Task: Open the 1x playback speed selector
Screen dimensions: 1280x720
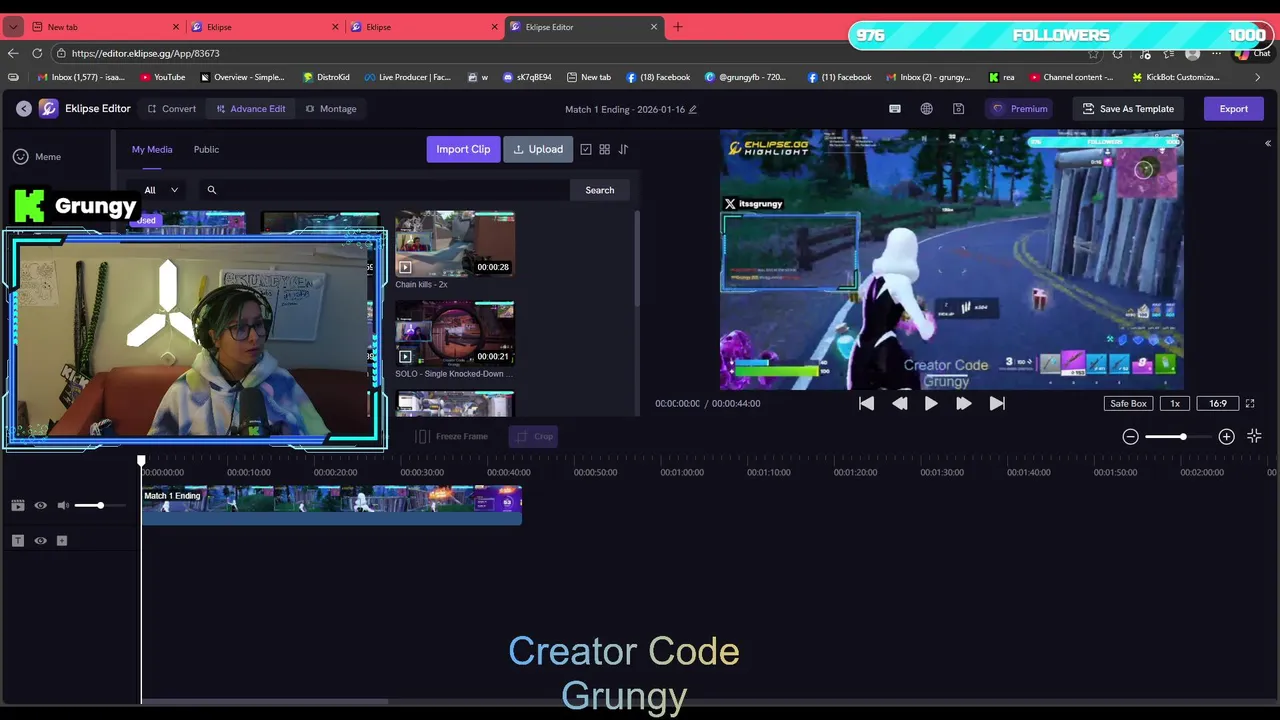Action: [x=1175, y=403]
